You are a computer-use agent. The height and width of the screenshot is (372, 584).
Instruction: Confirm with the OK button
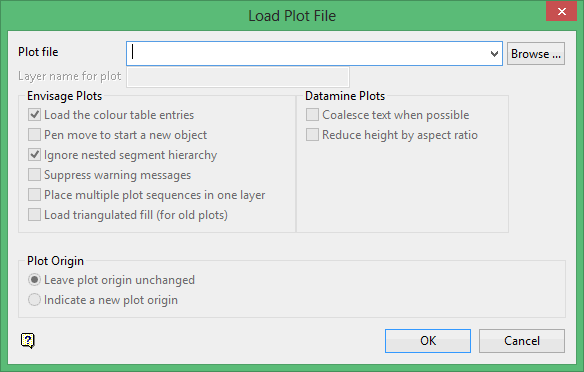428,341
